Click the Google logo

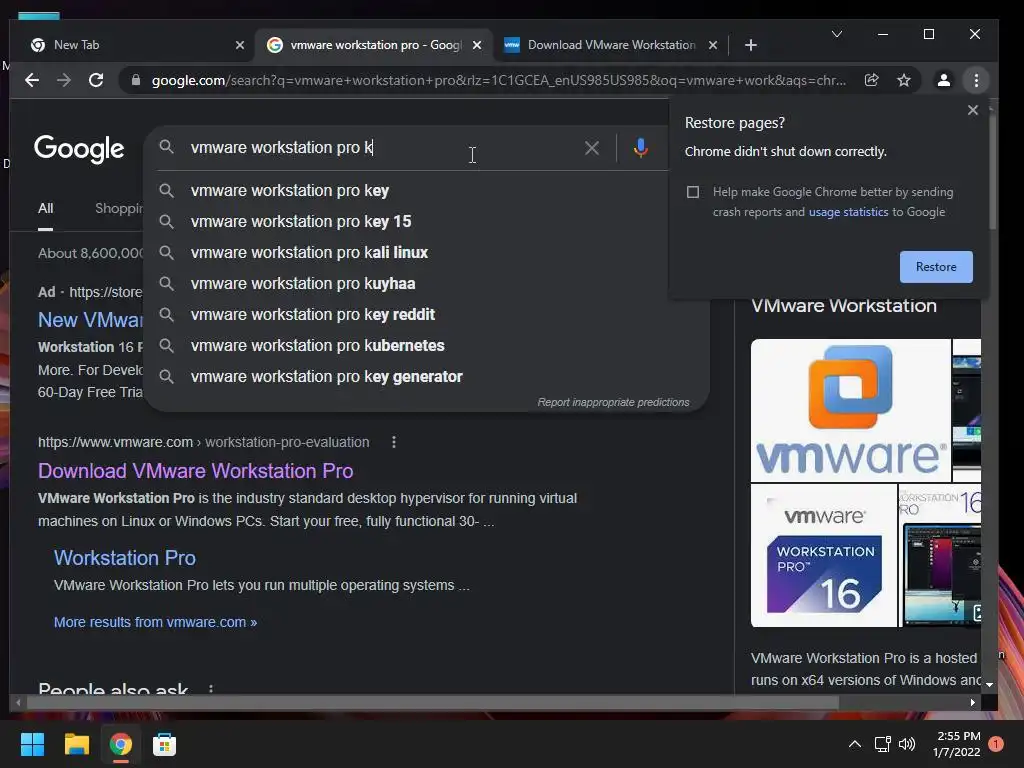79,150
